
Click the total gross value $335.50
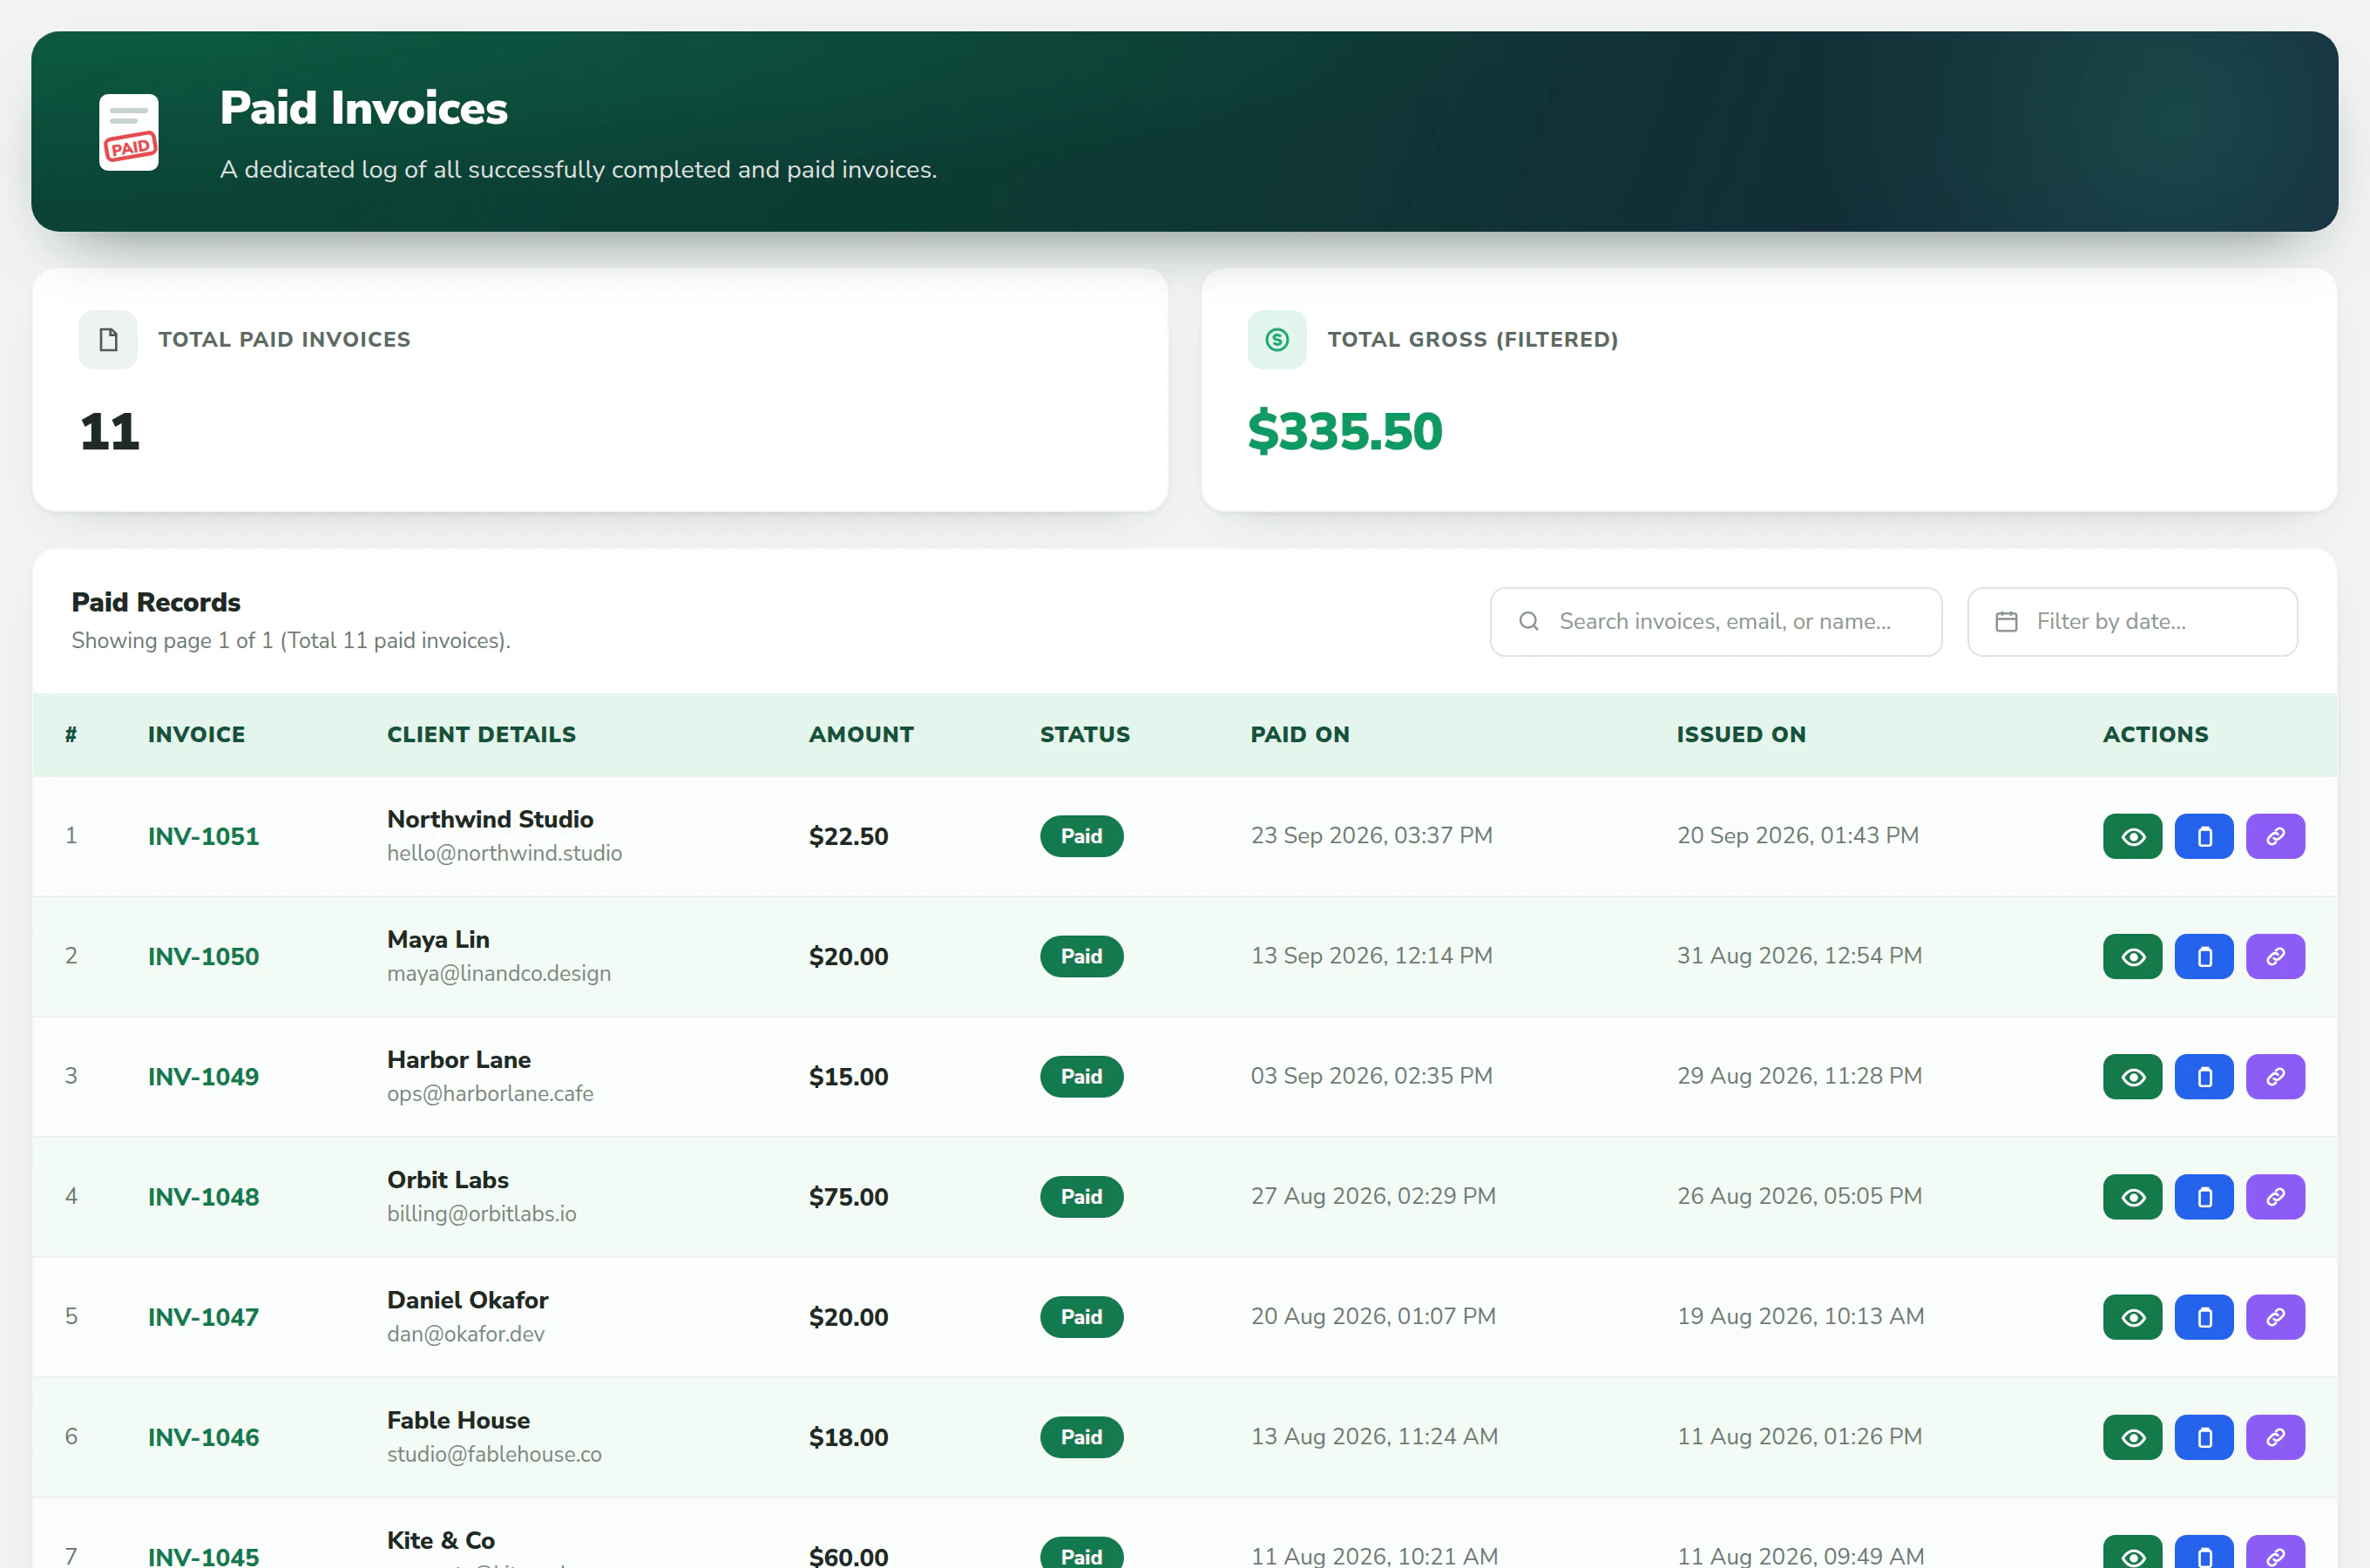(x=1344, y=432)
